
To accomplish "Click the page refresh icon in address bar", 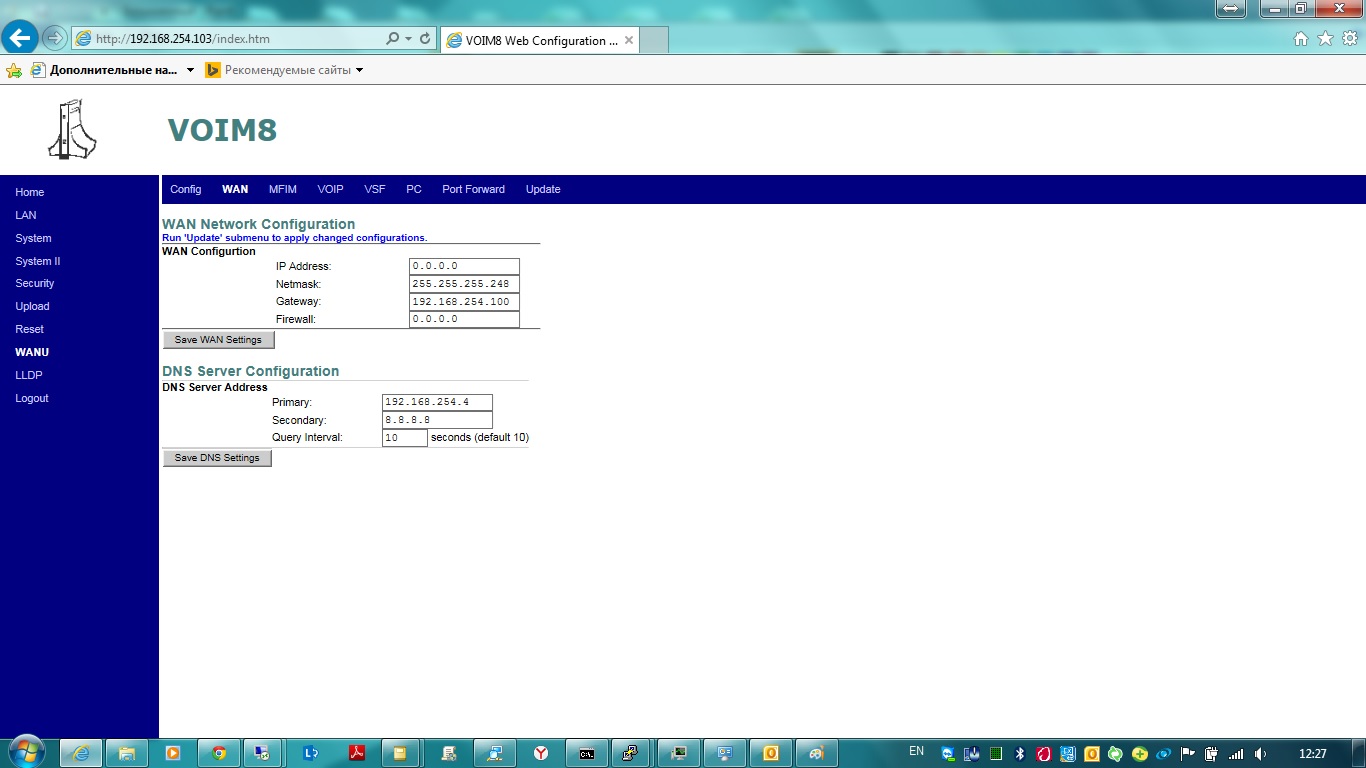I will point(425,39).
